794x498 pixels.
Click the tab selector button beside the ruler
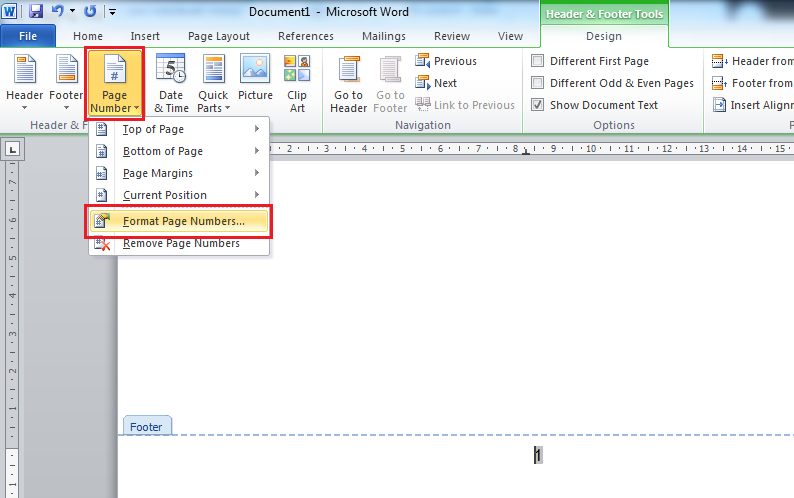[12, 149]
